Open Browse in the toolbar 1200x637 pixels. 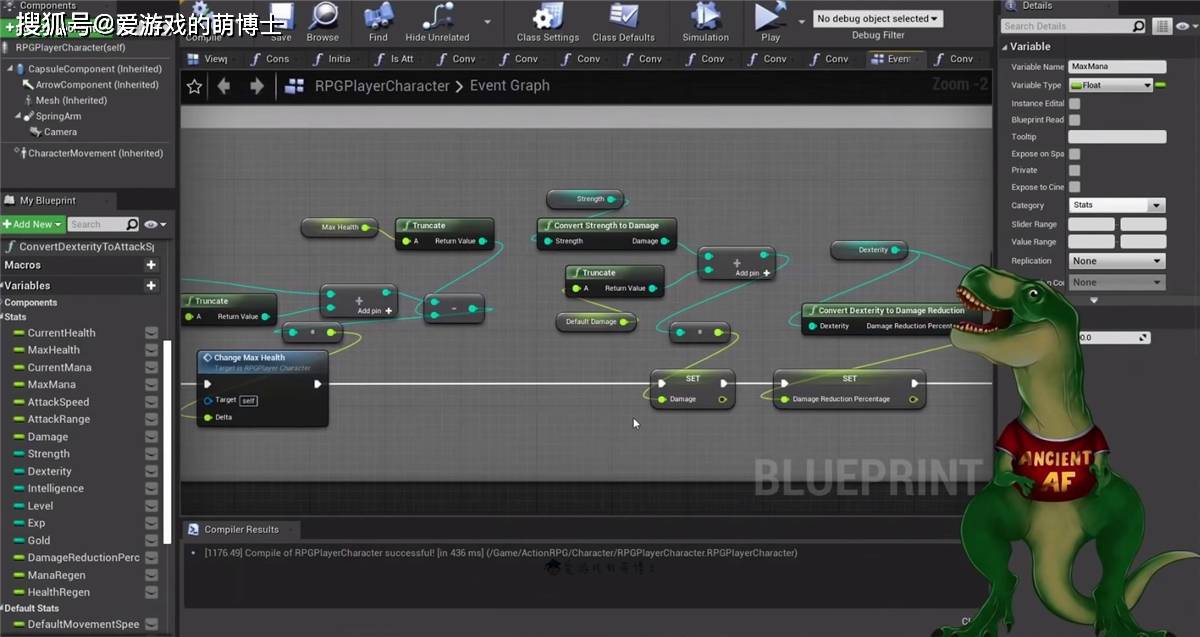point(323,22)
